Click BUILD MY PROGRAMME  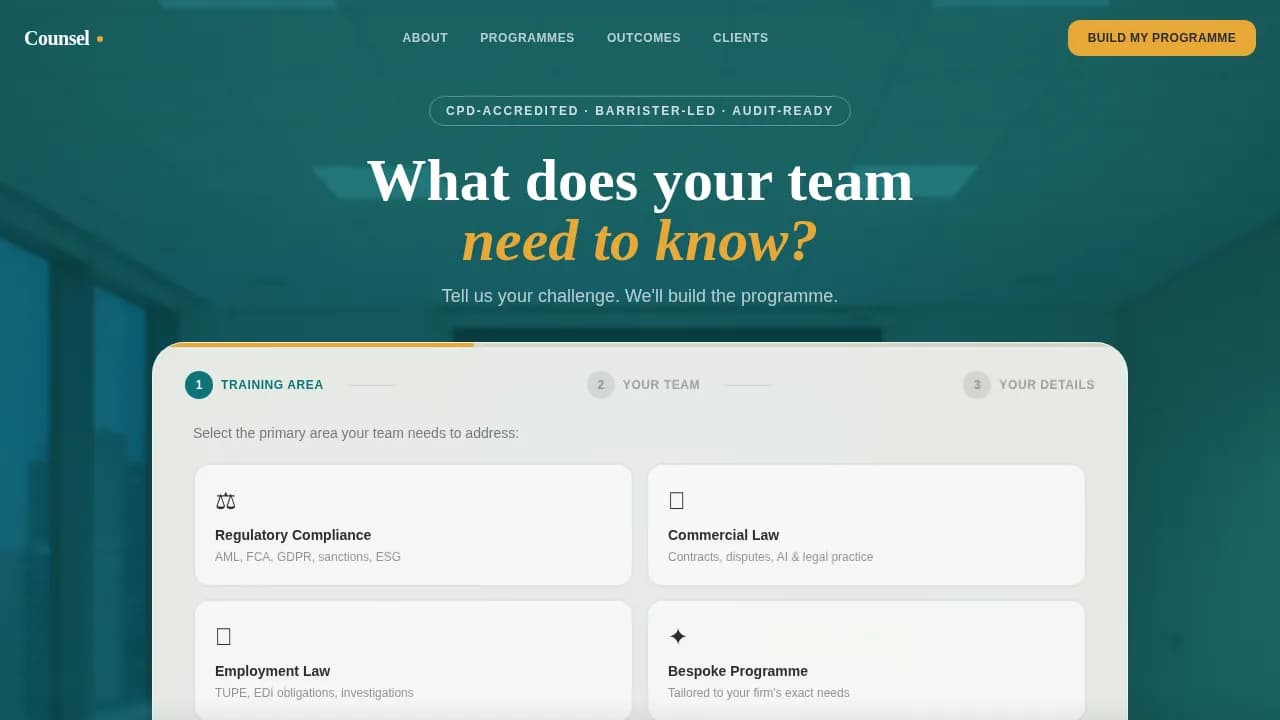click(1161, 37)
